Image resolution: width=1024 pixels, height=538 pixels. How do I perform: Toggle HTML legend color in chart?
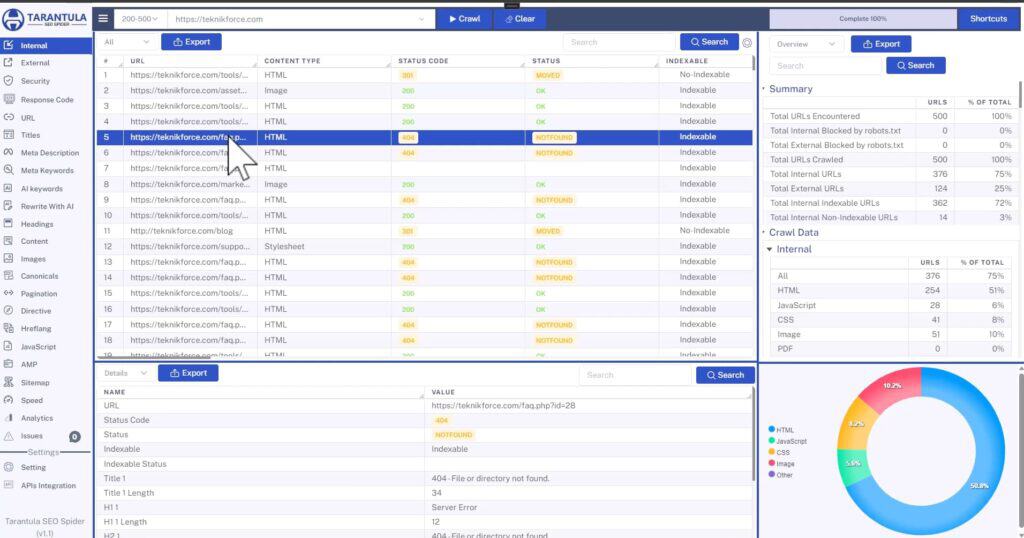[772, 430]
